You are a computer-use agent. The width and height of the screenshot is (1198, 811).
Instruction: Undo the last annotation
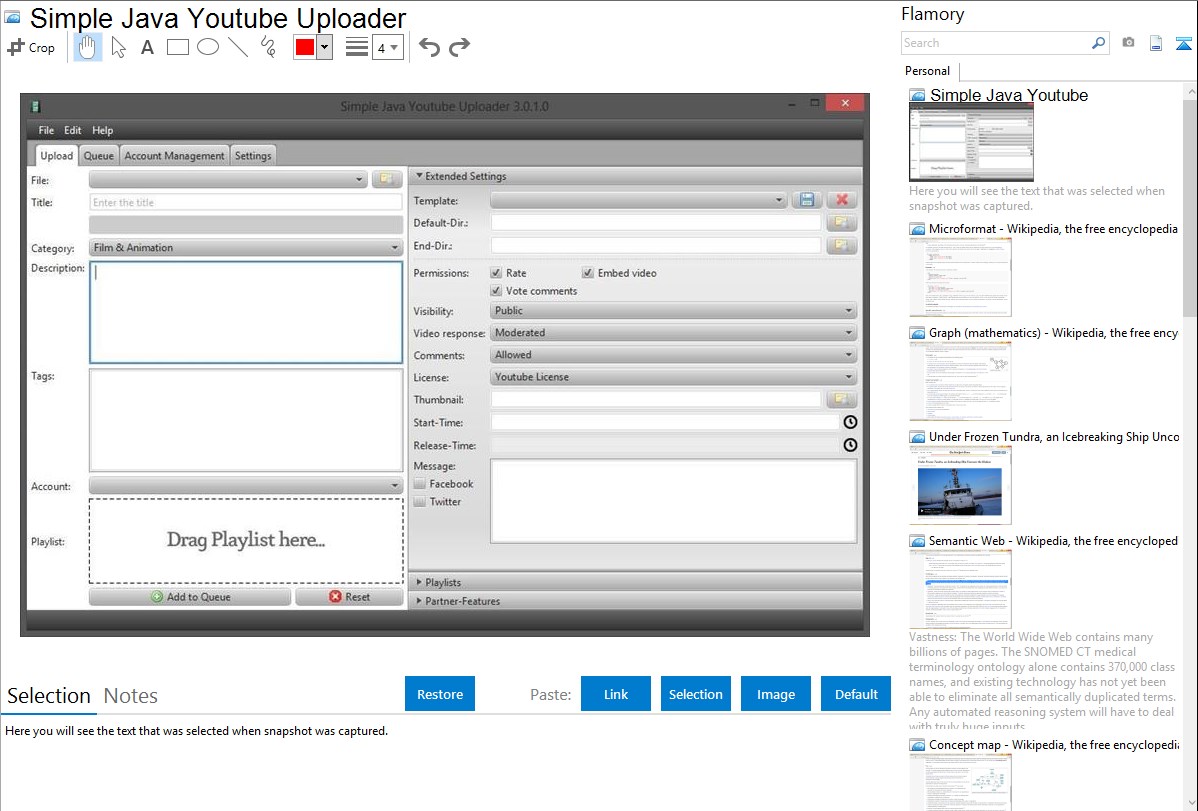click(x=429, y=47)
